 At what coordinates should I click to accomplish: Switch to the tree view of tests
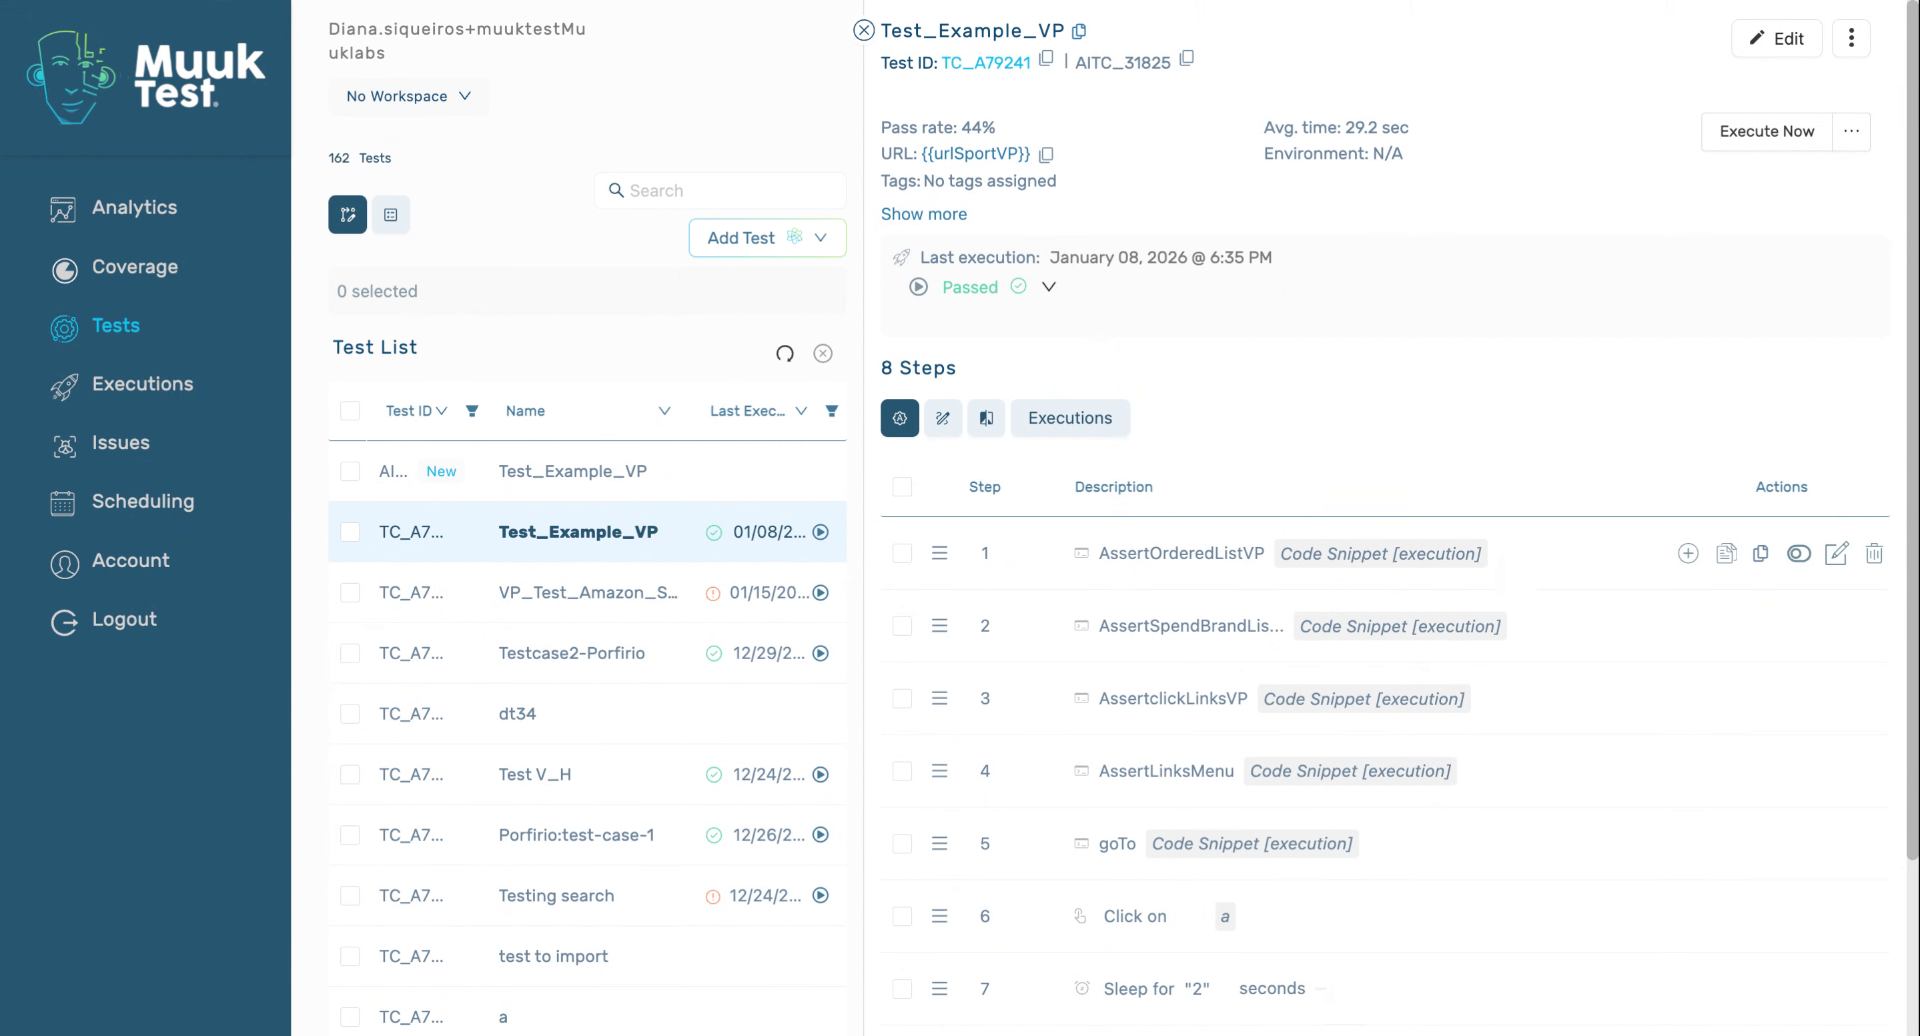347,215
